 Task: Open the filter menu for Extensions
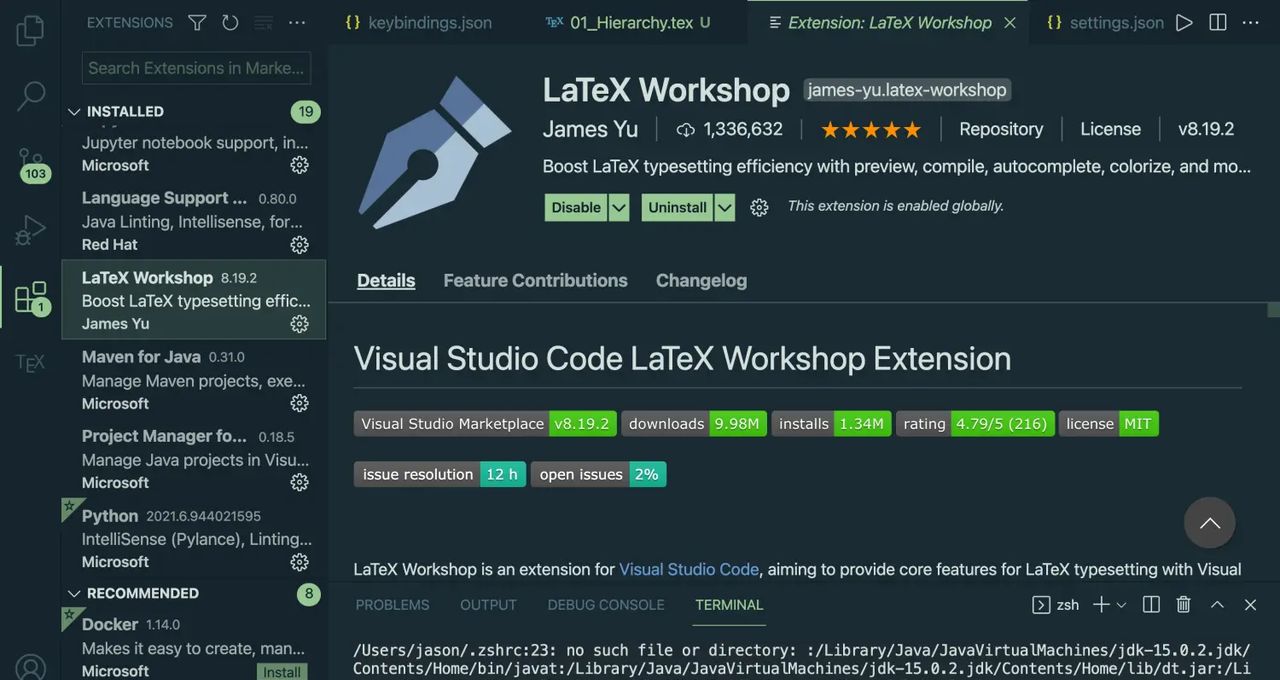click(196, 21)
